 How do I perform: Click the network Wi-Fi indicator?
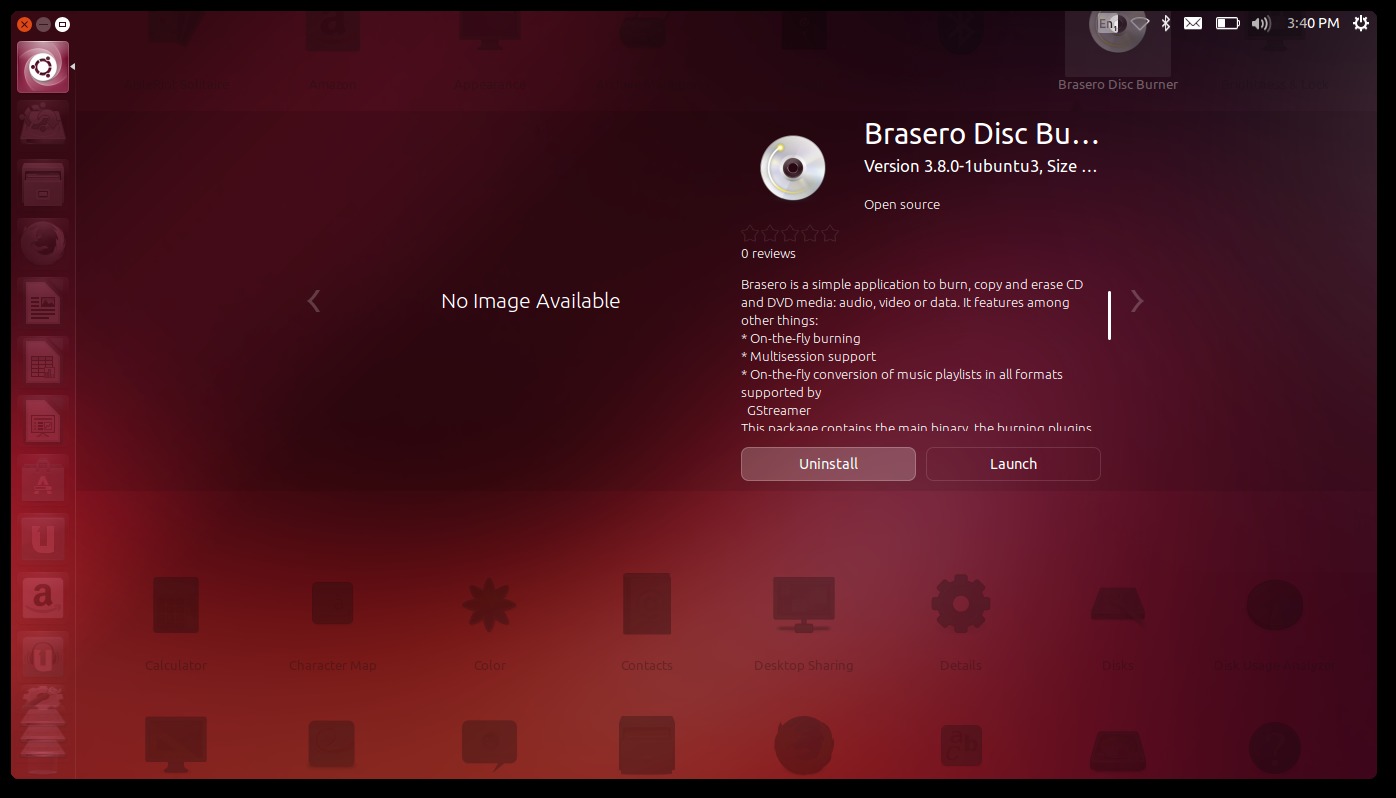(x=1140, y=22)
